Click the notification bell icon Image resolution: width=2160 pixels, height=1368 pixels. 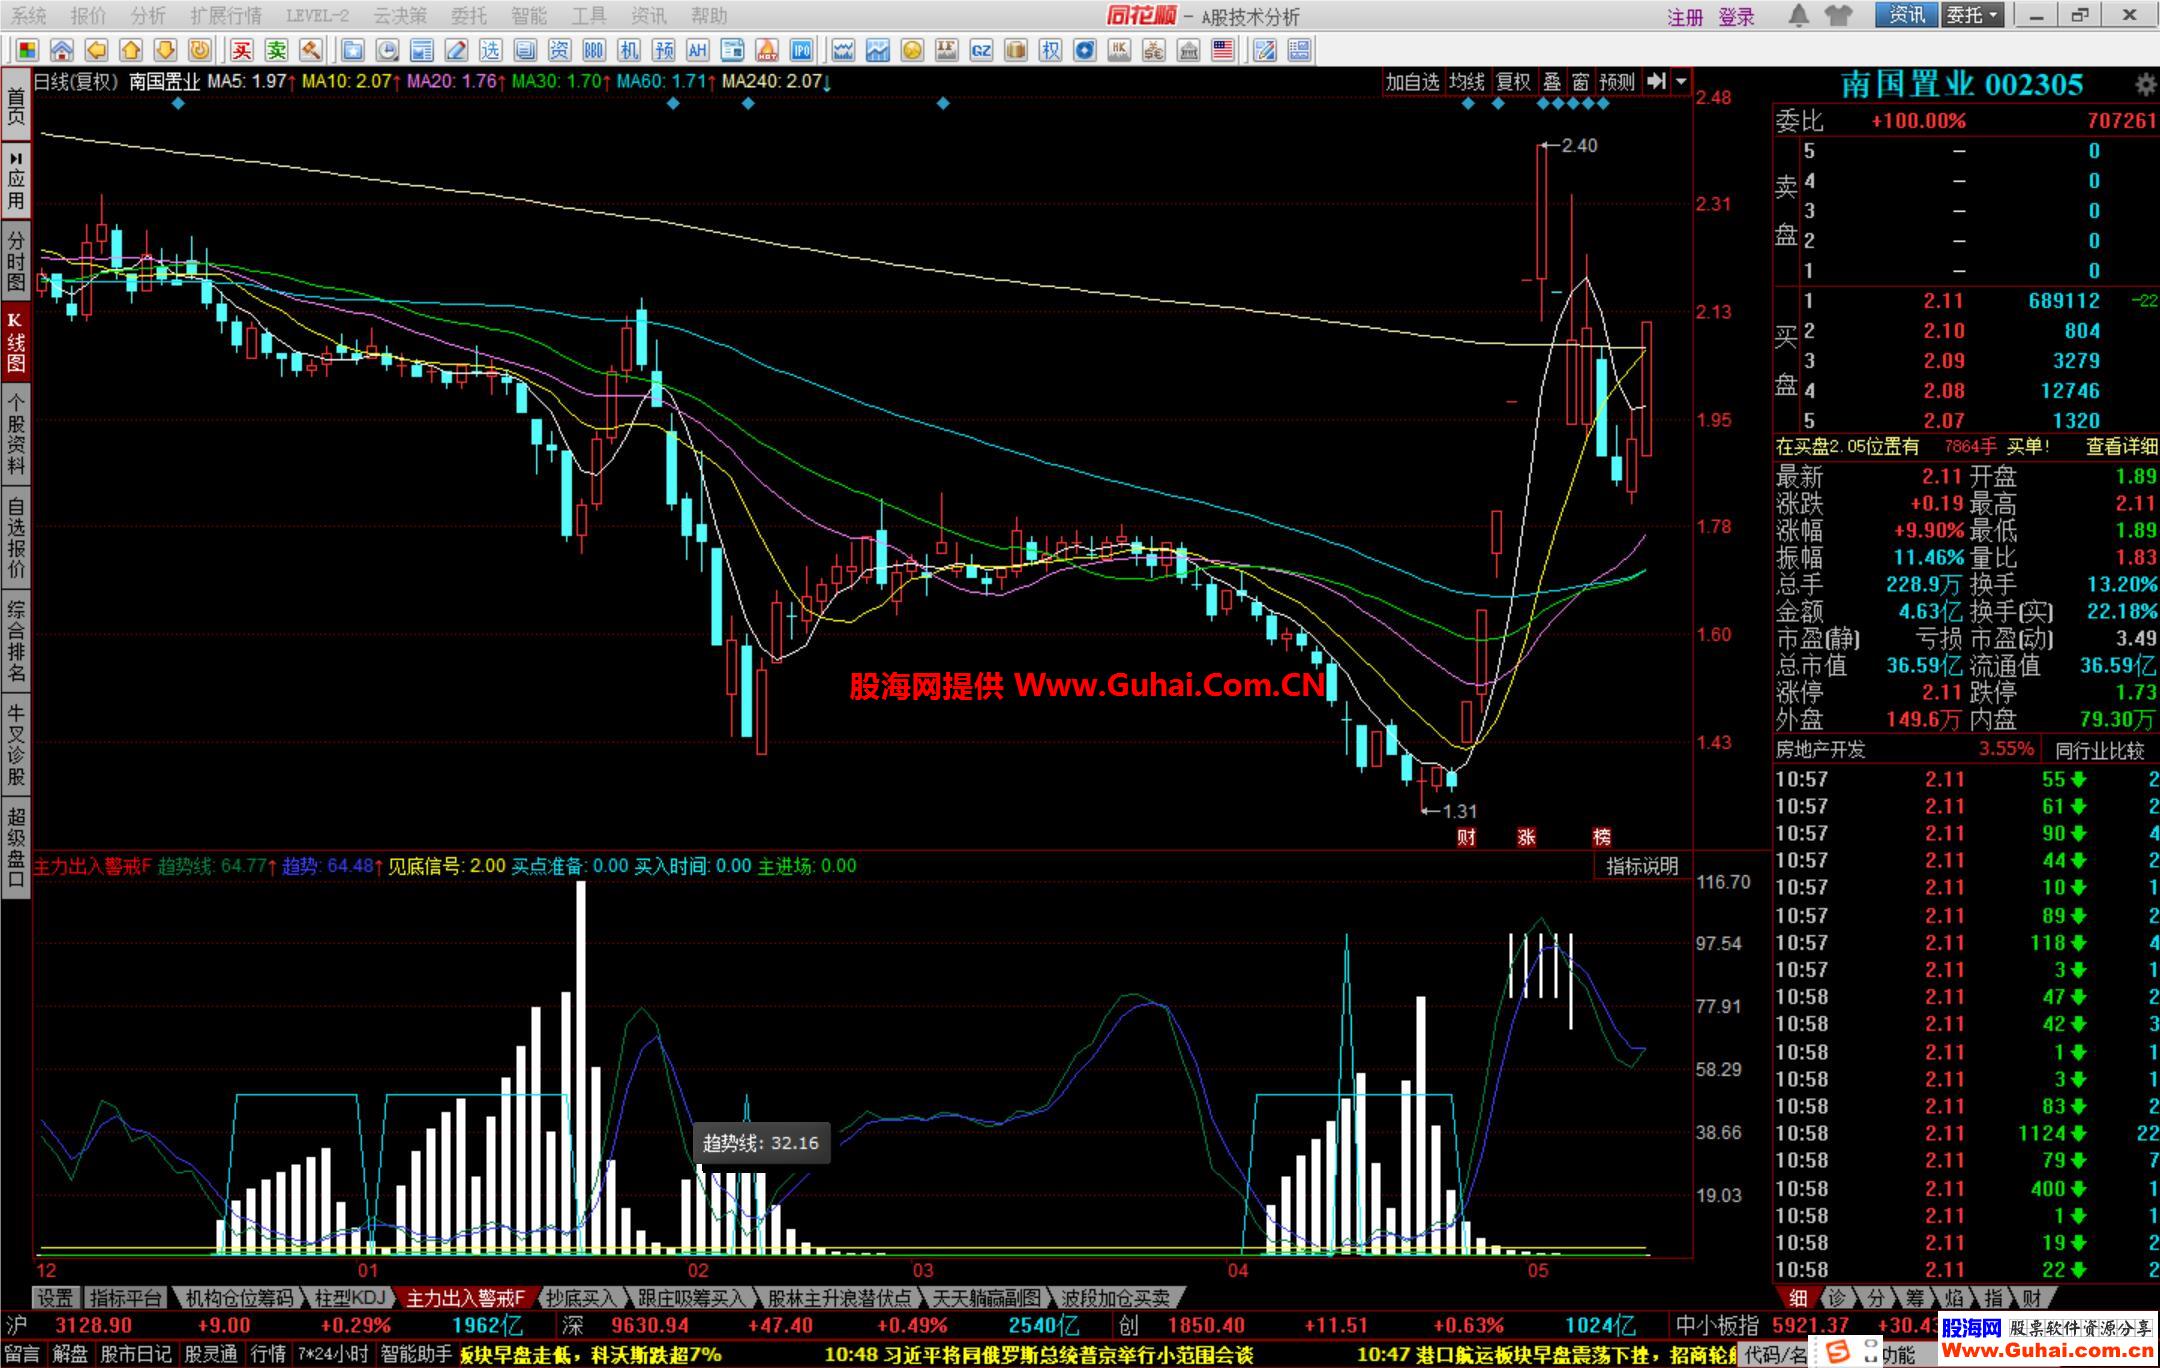tap(1798, 15)
